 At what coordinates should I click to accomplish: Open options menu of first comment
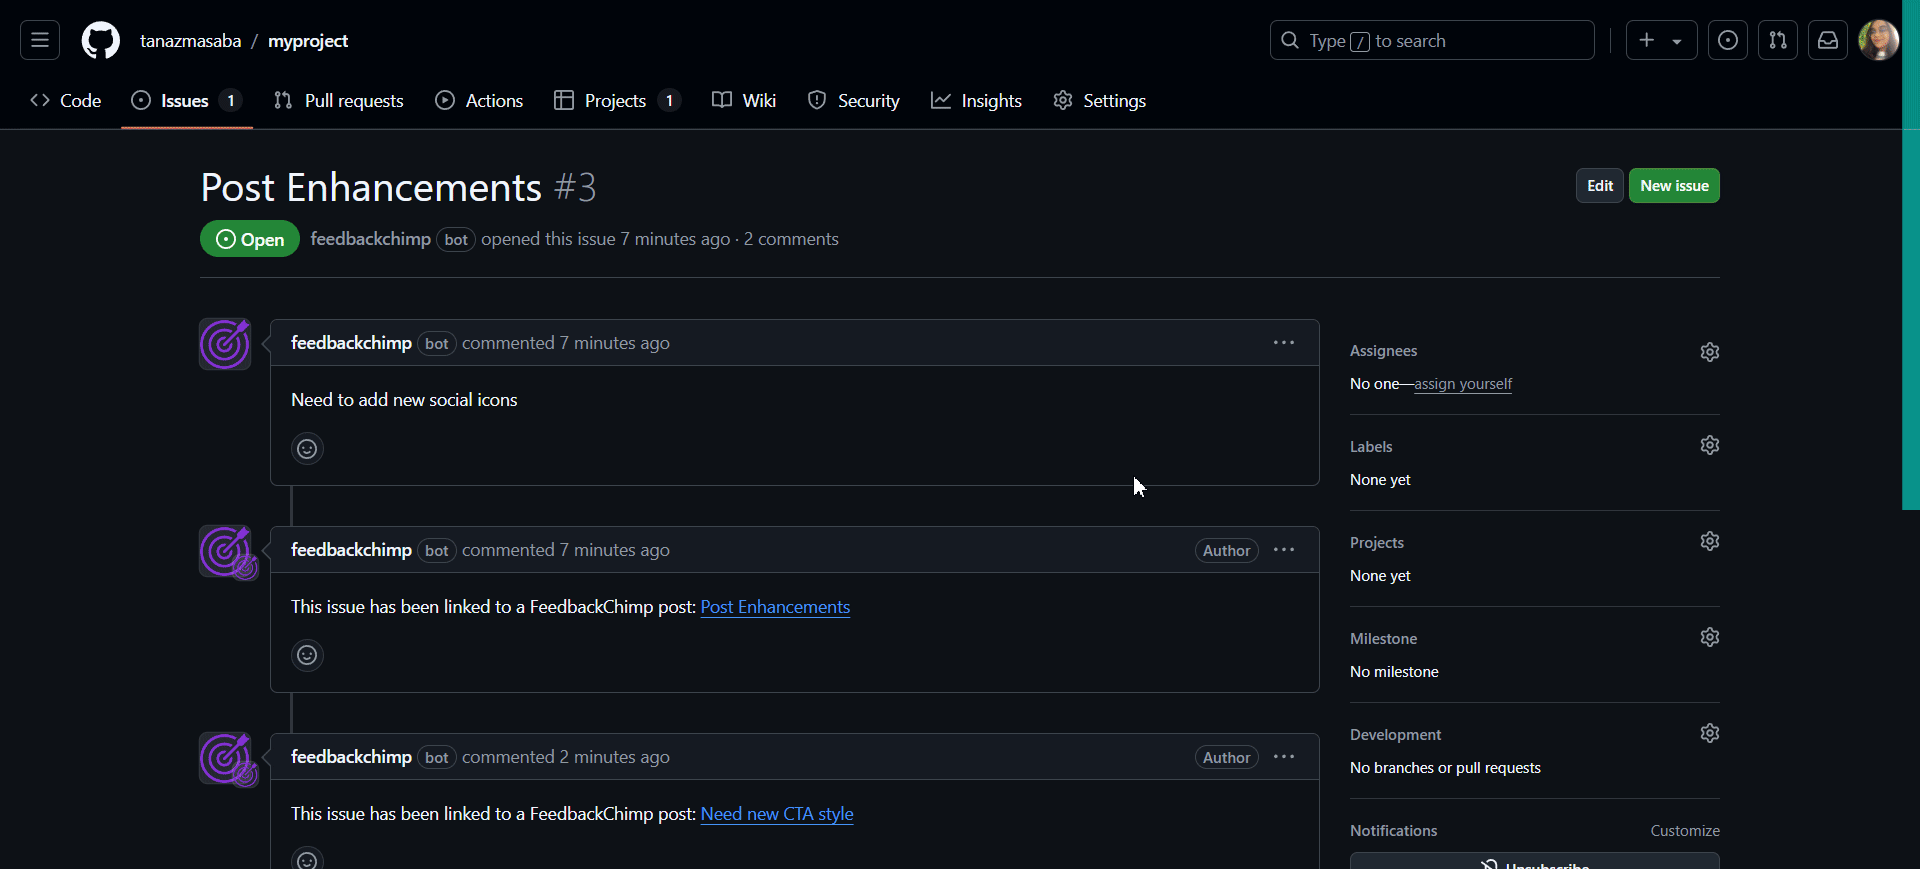point(1284,343)
